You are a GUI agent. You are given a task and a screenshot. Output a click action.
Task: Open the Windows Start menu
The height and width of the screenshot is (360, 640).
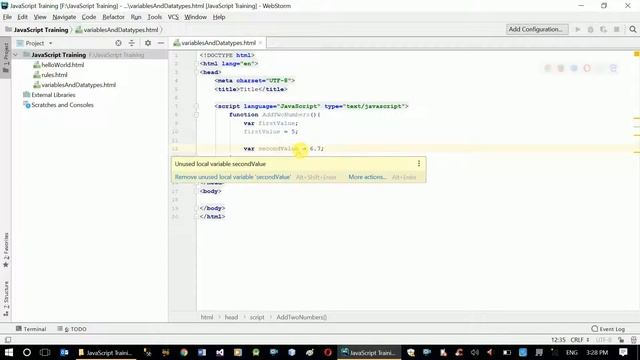[9, 352]
